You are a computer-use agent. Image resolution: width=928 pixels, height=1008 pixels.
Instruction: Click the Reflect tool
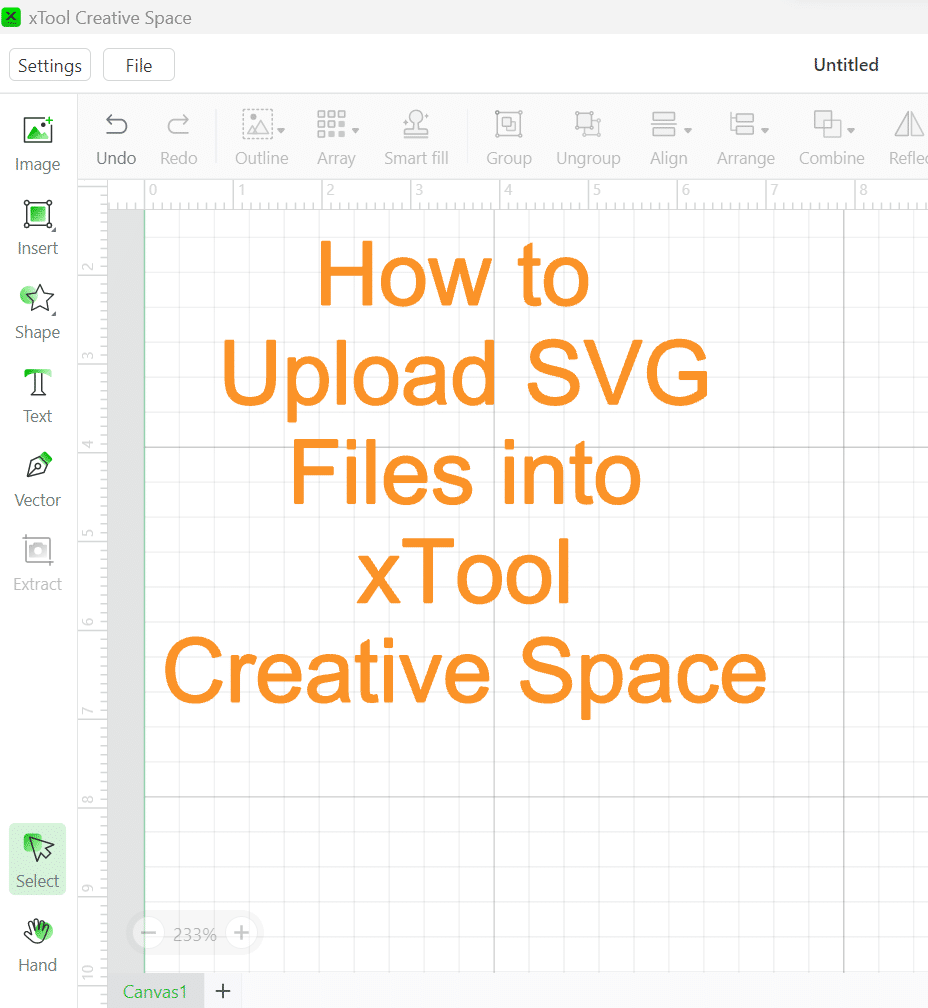(909, 140)
